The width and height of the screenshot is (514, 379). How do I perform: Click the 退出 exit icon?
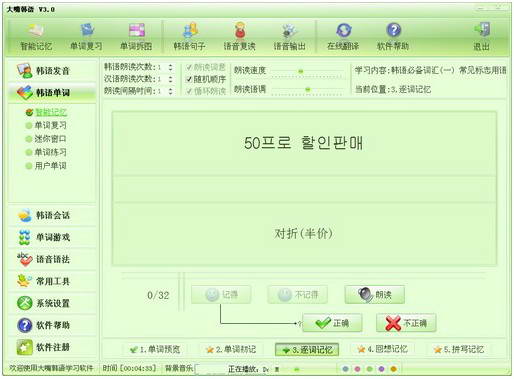tap(482, 37)
